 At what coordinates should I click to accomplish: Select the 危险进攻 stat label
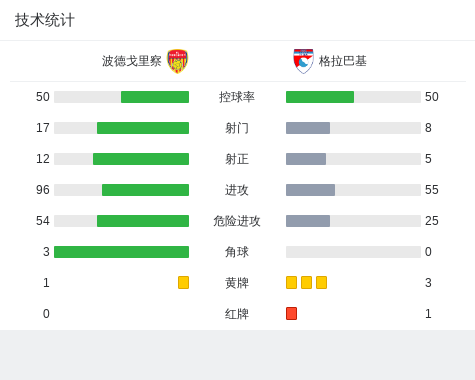237,221
